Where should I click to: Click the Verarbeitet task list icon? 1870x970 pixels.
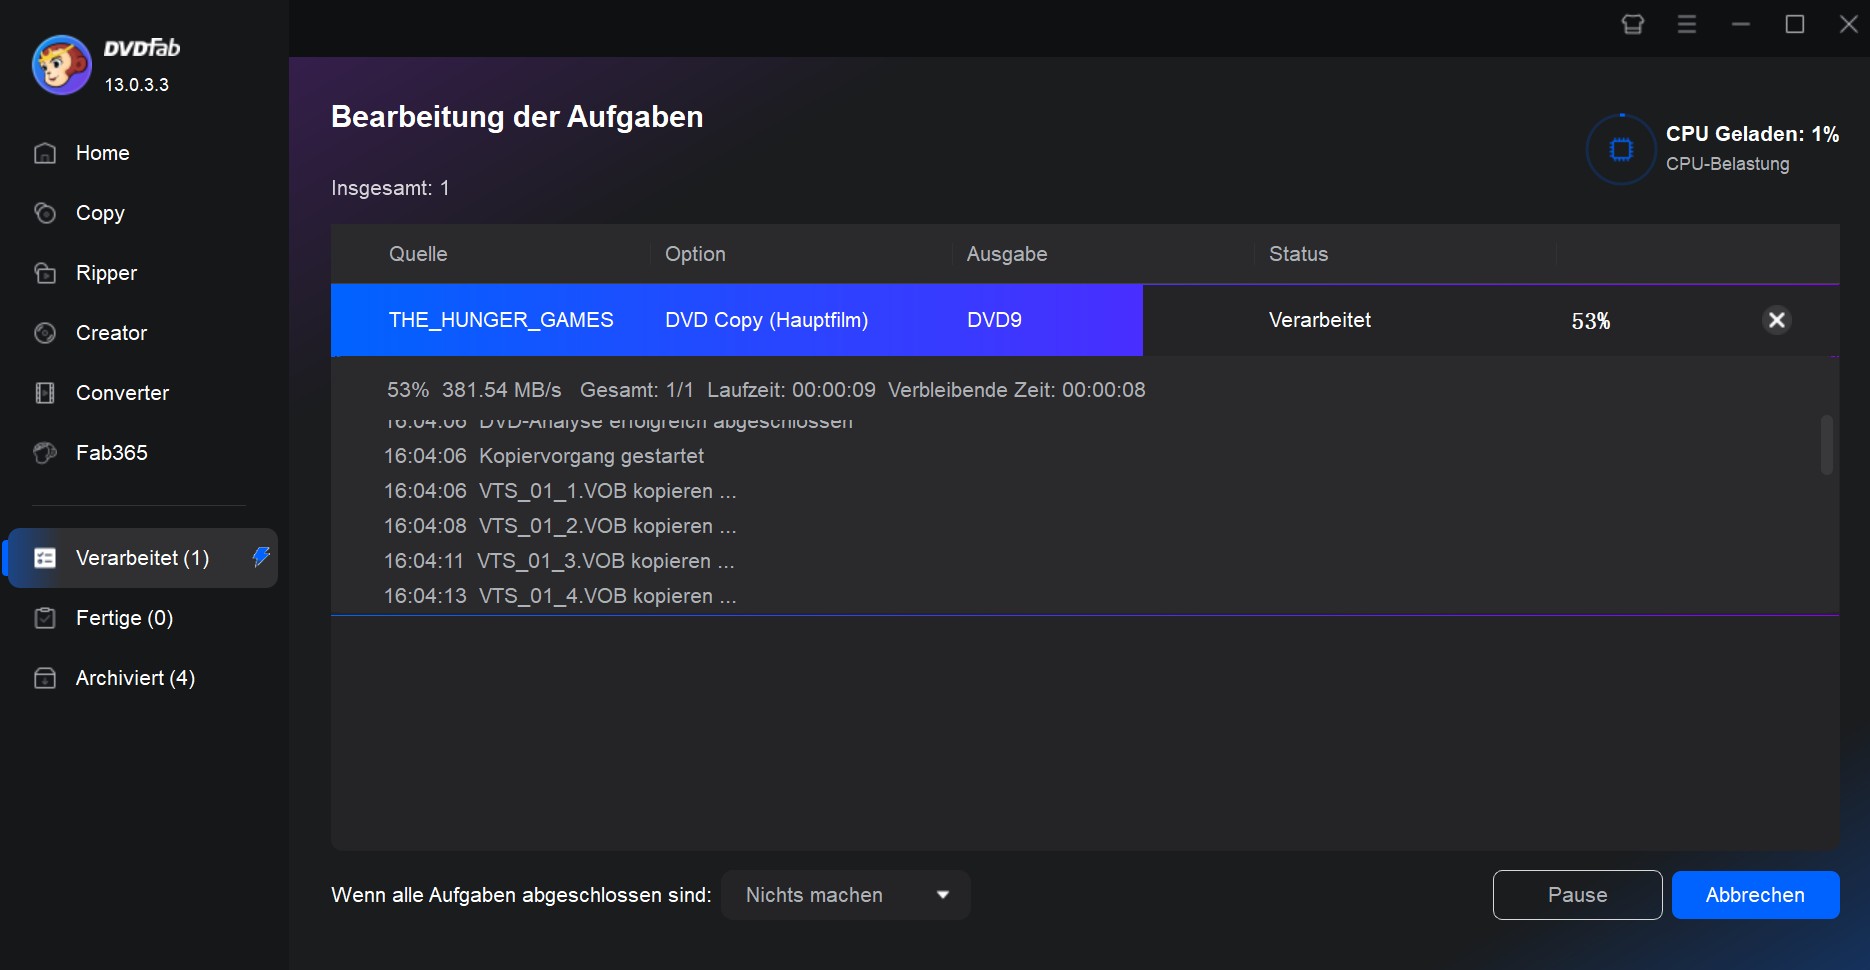click(x=45, y=558)
